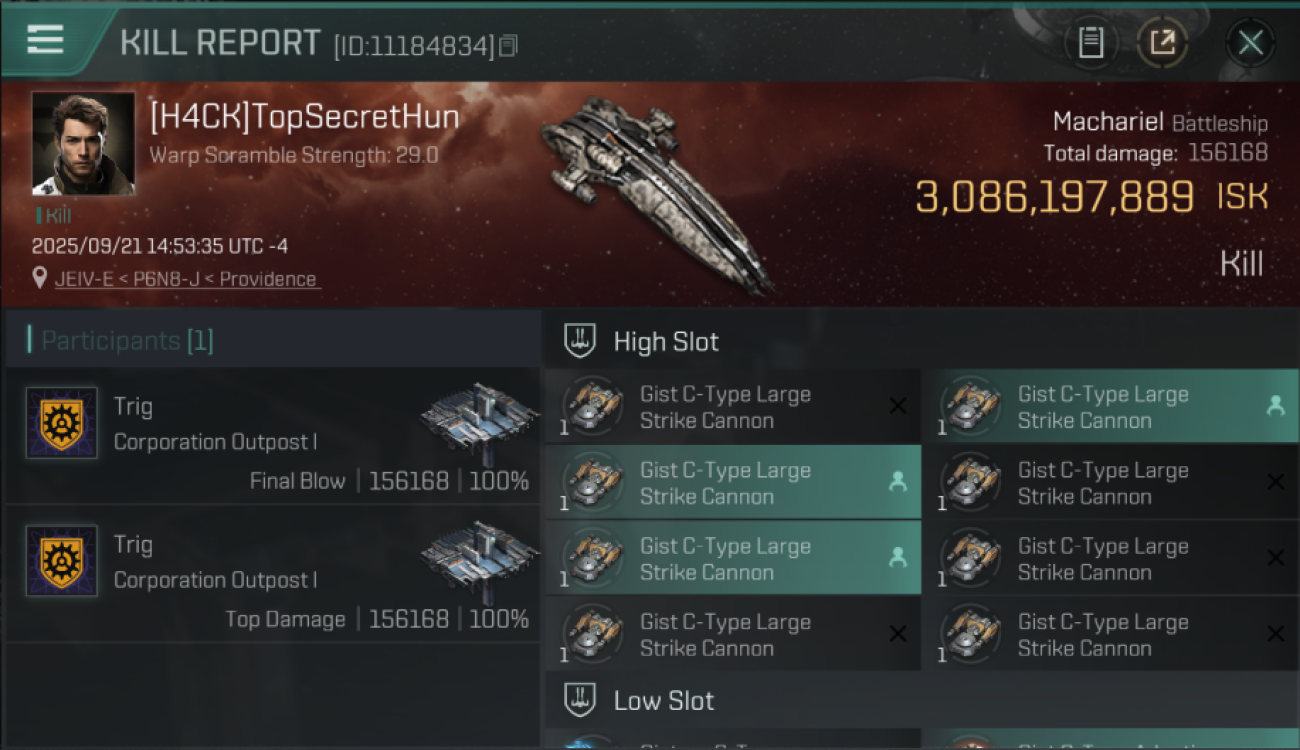1300x750 pixels.
Task: Close the Kill Report window
Action: [x=1250, y=42]
